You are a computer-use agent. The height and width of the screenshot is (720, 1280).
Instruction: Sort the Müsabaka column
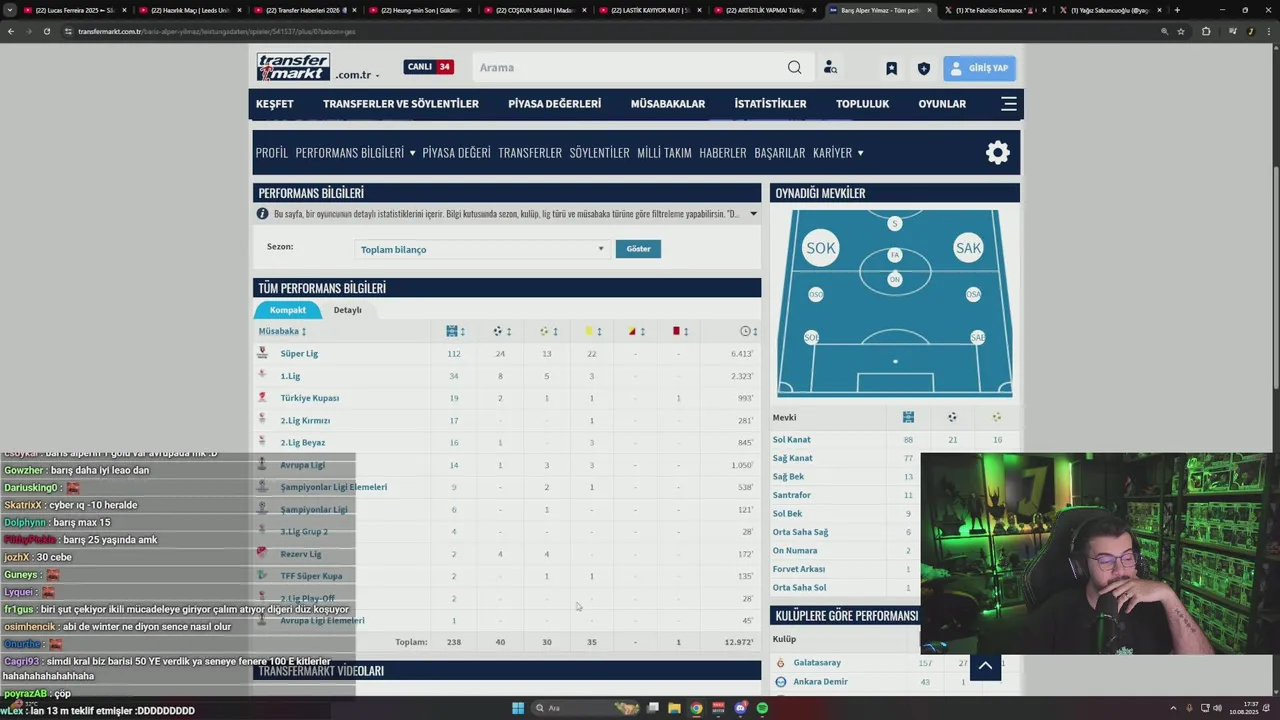(282, 331)
